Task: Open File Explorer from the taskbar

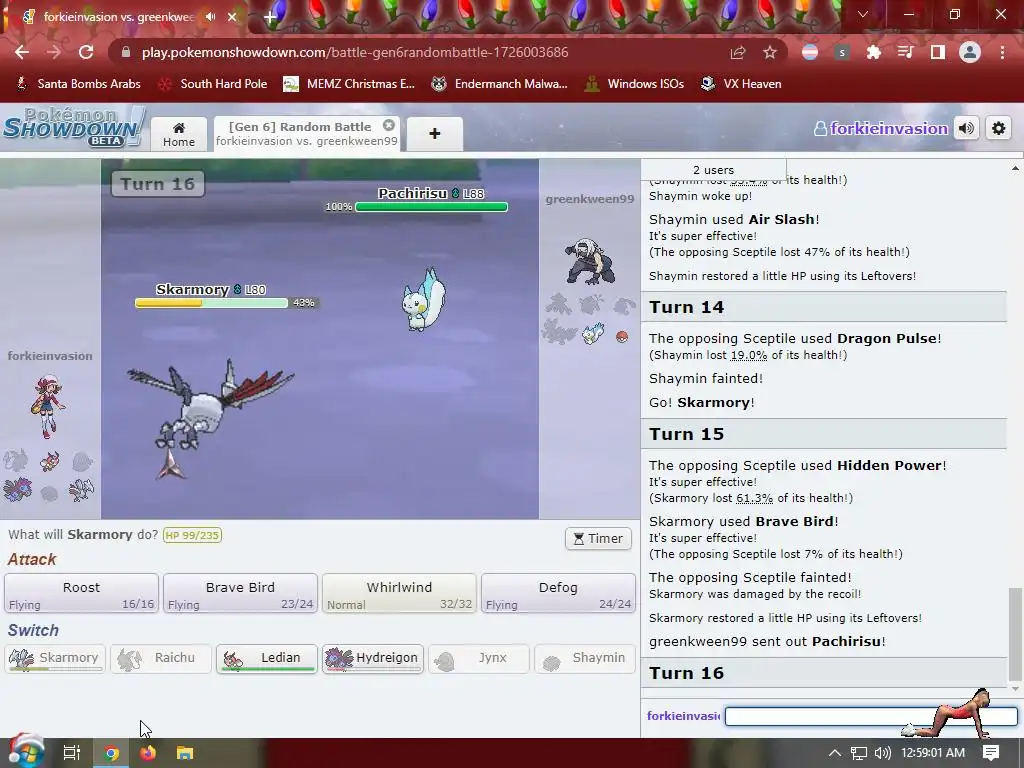Action: (x=185, y=753)
